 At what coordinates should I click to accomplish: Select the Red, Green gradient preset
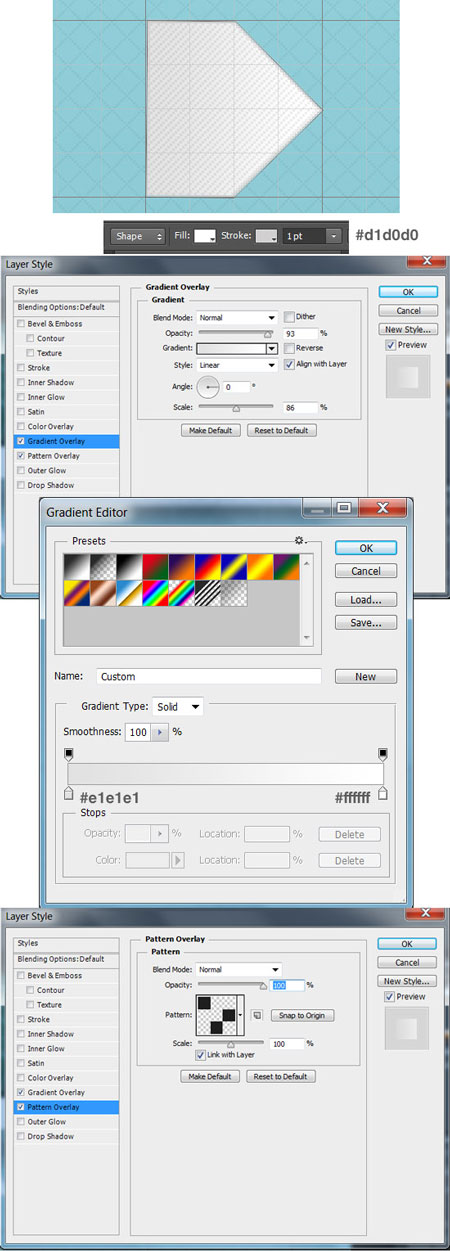(154, 566)
